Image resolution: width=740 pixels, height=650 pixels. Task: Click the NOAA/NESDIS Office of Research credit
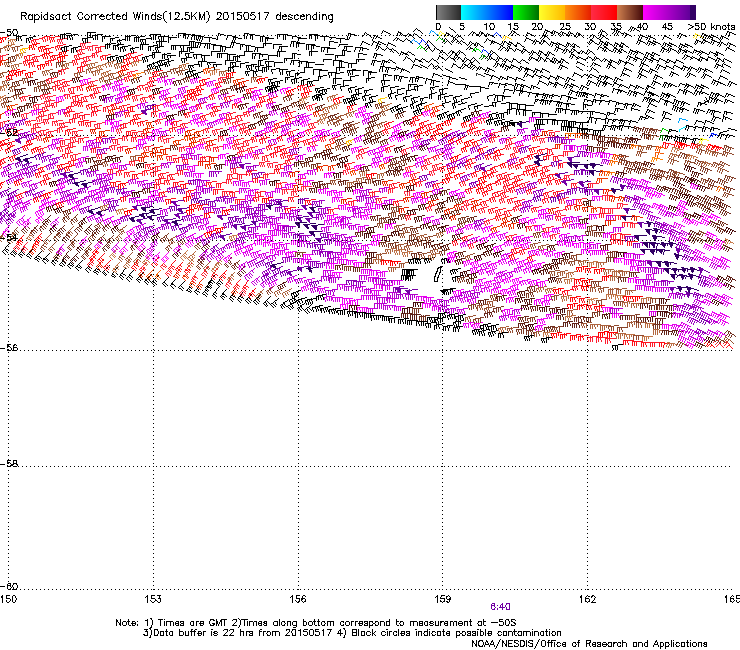589,644
